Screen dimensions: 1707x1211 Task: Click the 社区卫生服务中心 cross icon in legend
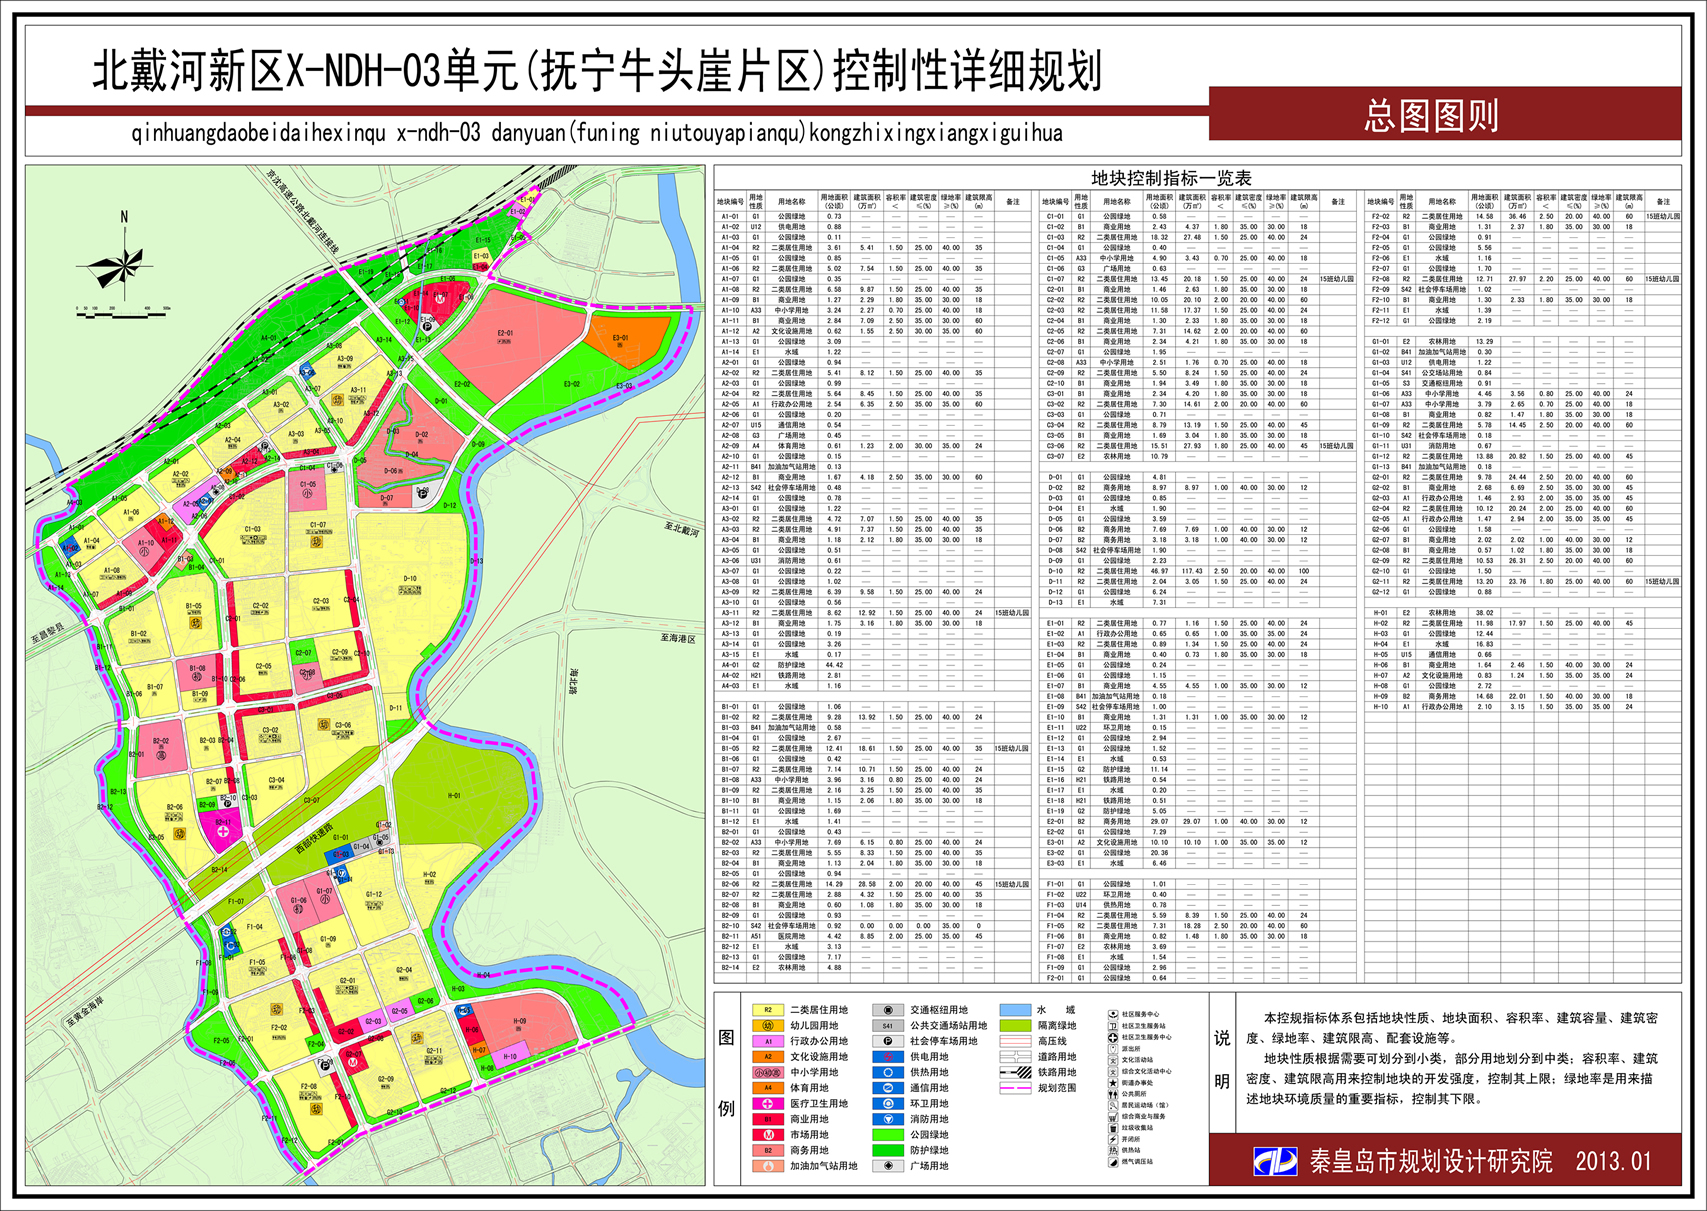click(x=1113, y=1037)
